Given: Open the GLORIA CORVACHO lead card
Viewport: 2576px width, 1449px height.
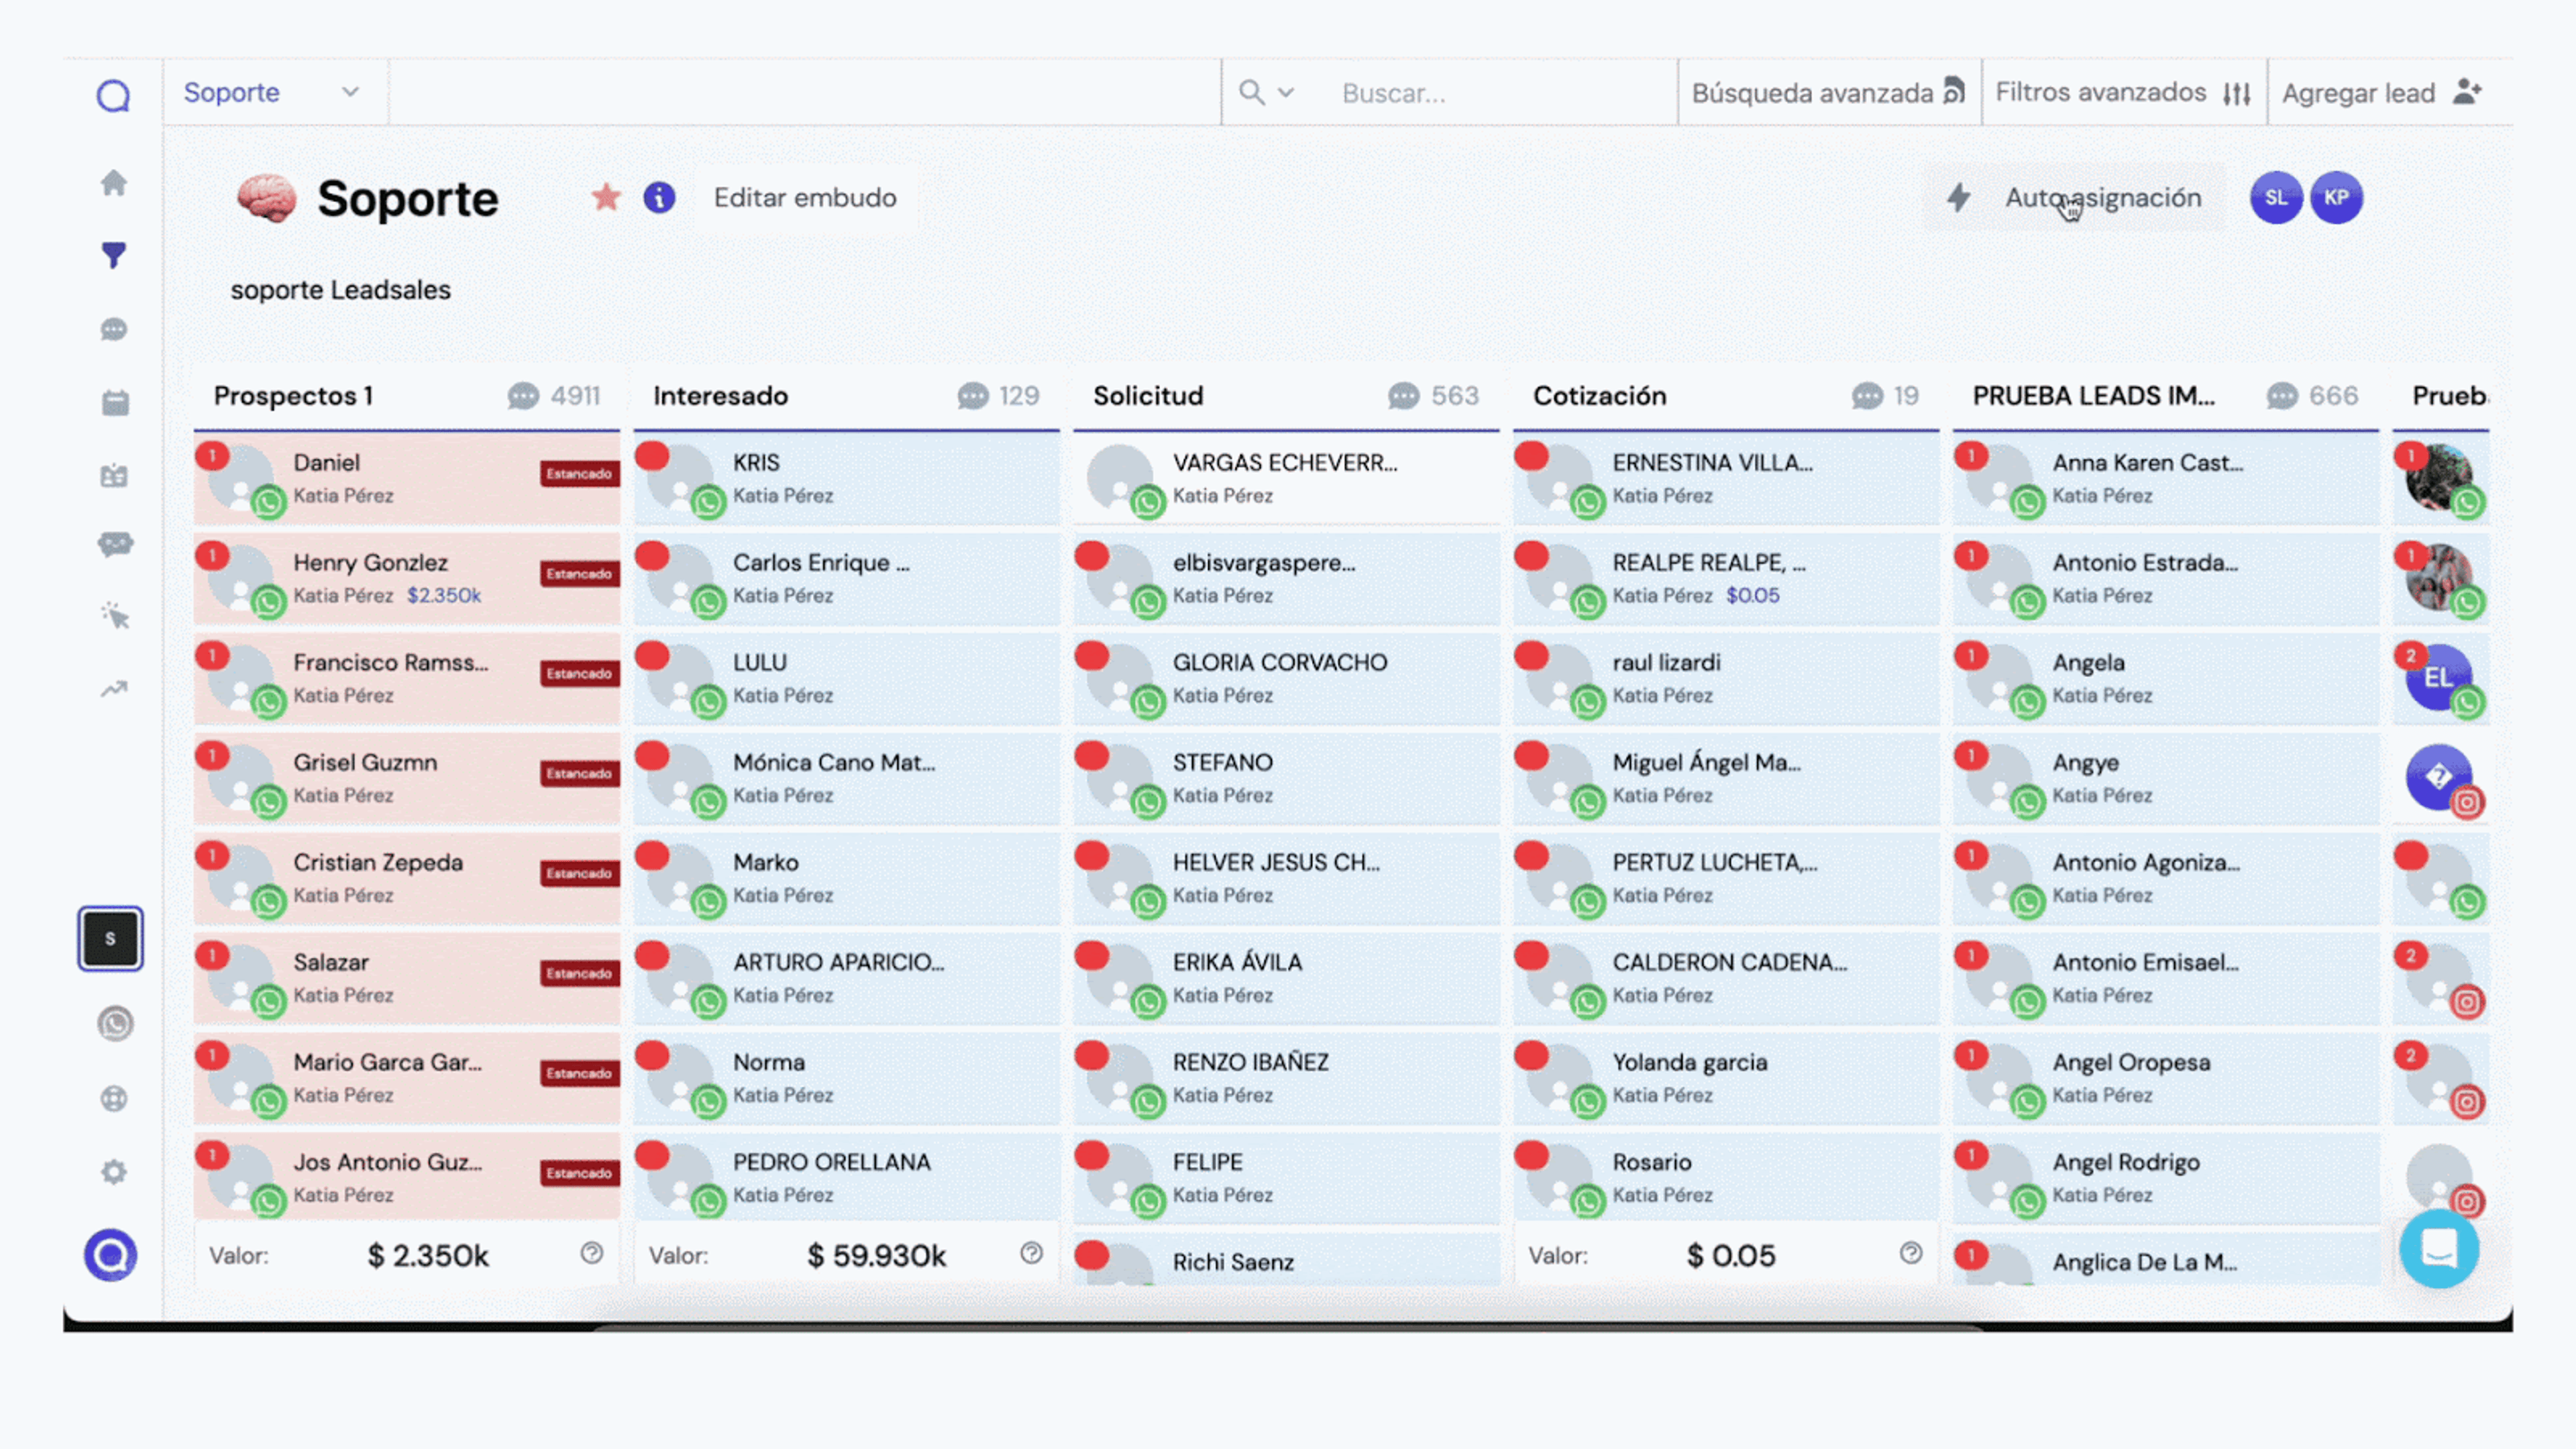Looking at the screenshot, I should pyautogui.click(x=1286, y=679).
